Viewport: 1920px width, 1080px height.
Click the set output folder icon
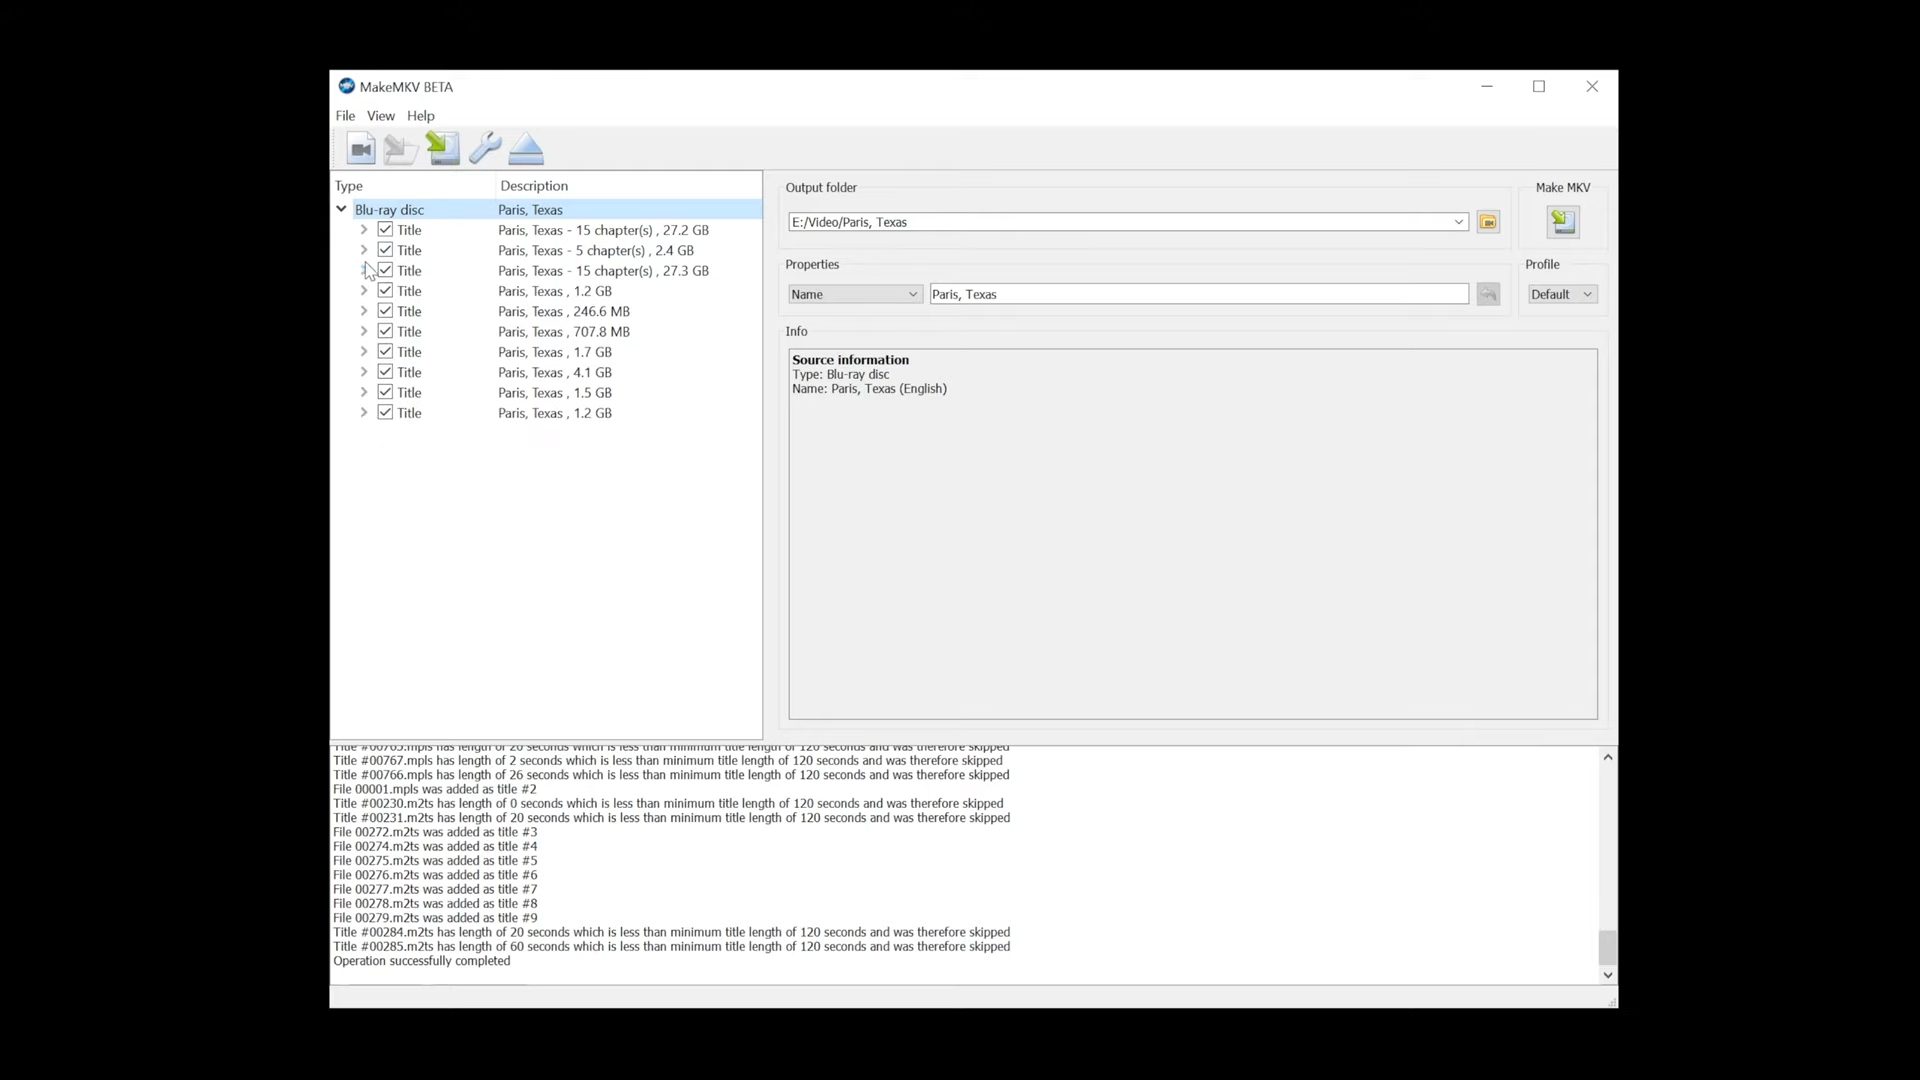click(1488, 222)
